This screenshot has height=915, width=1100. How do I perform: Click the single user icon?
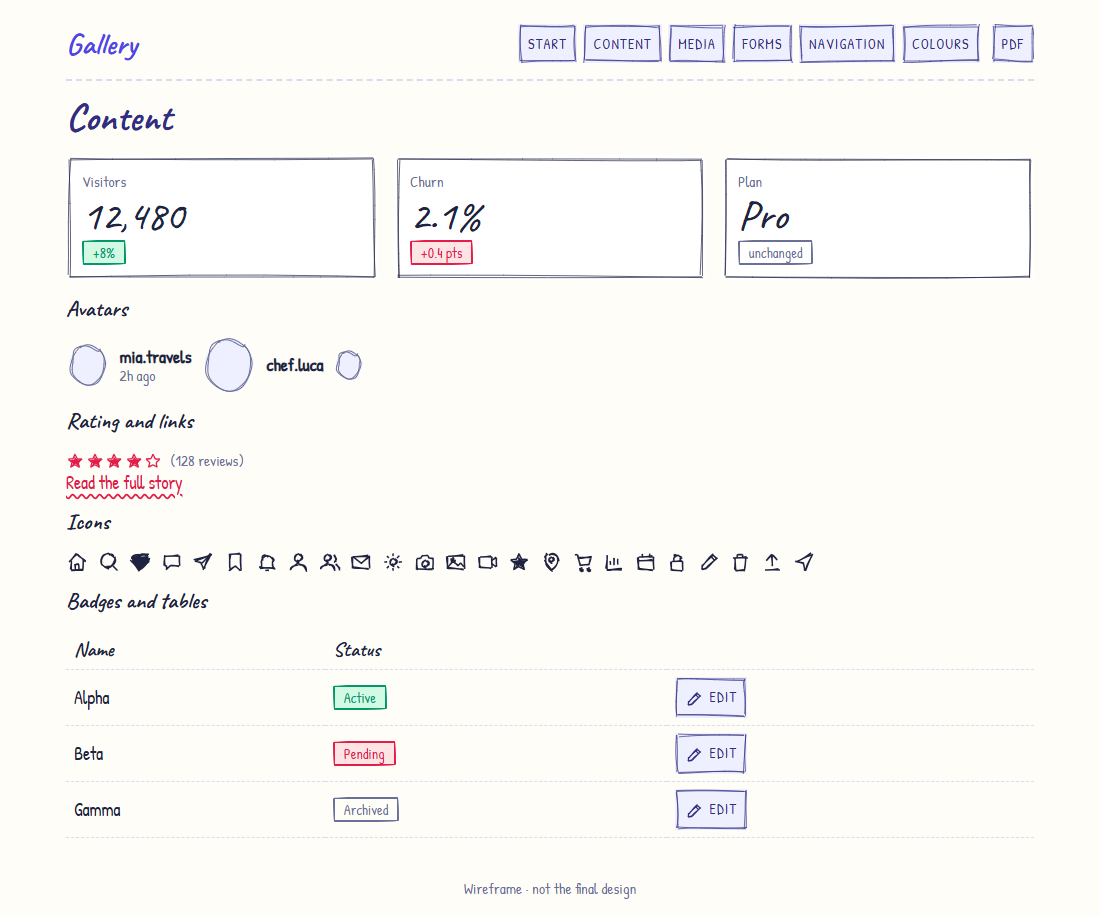pyautogui.click(x=298, y=562)
